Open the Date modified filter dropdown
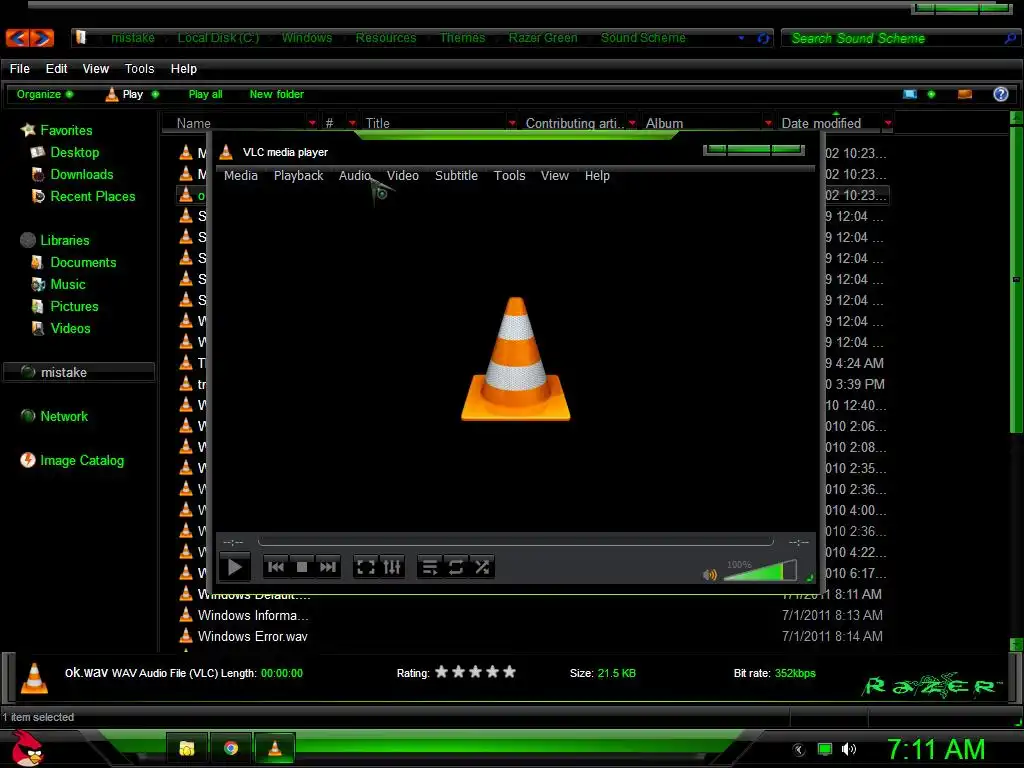This screenshot has width=1024, height=768. (888, 123)
